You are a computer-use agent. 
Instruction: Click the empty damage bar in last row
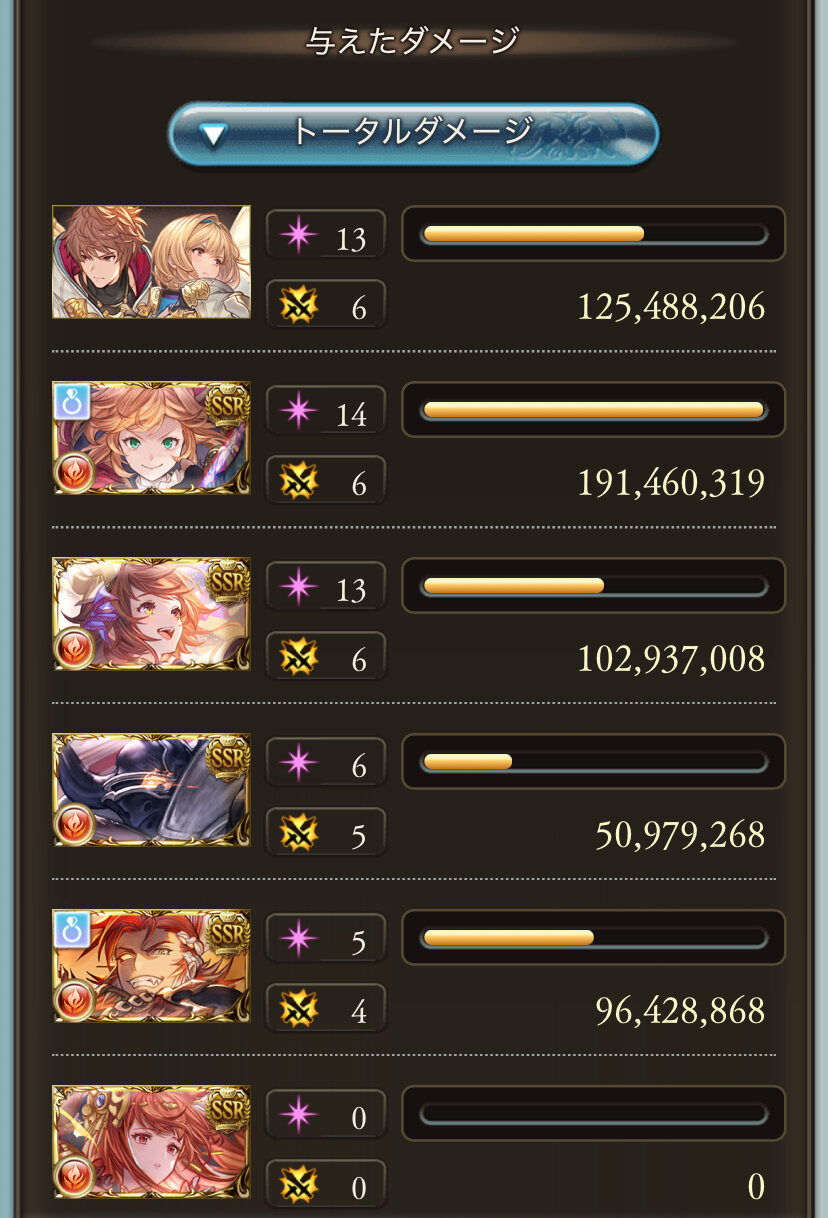point(594,1113)
